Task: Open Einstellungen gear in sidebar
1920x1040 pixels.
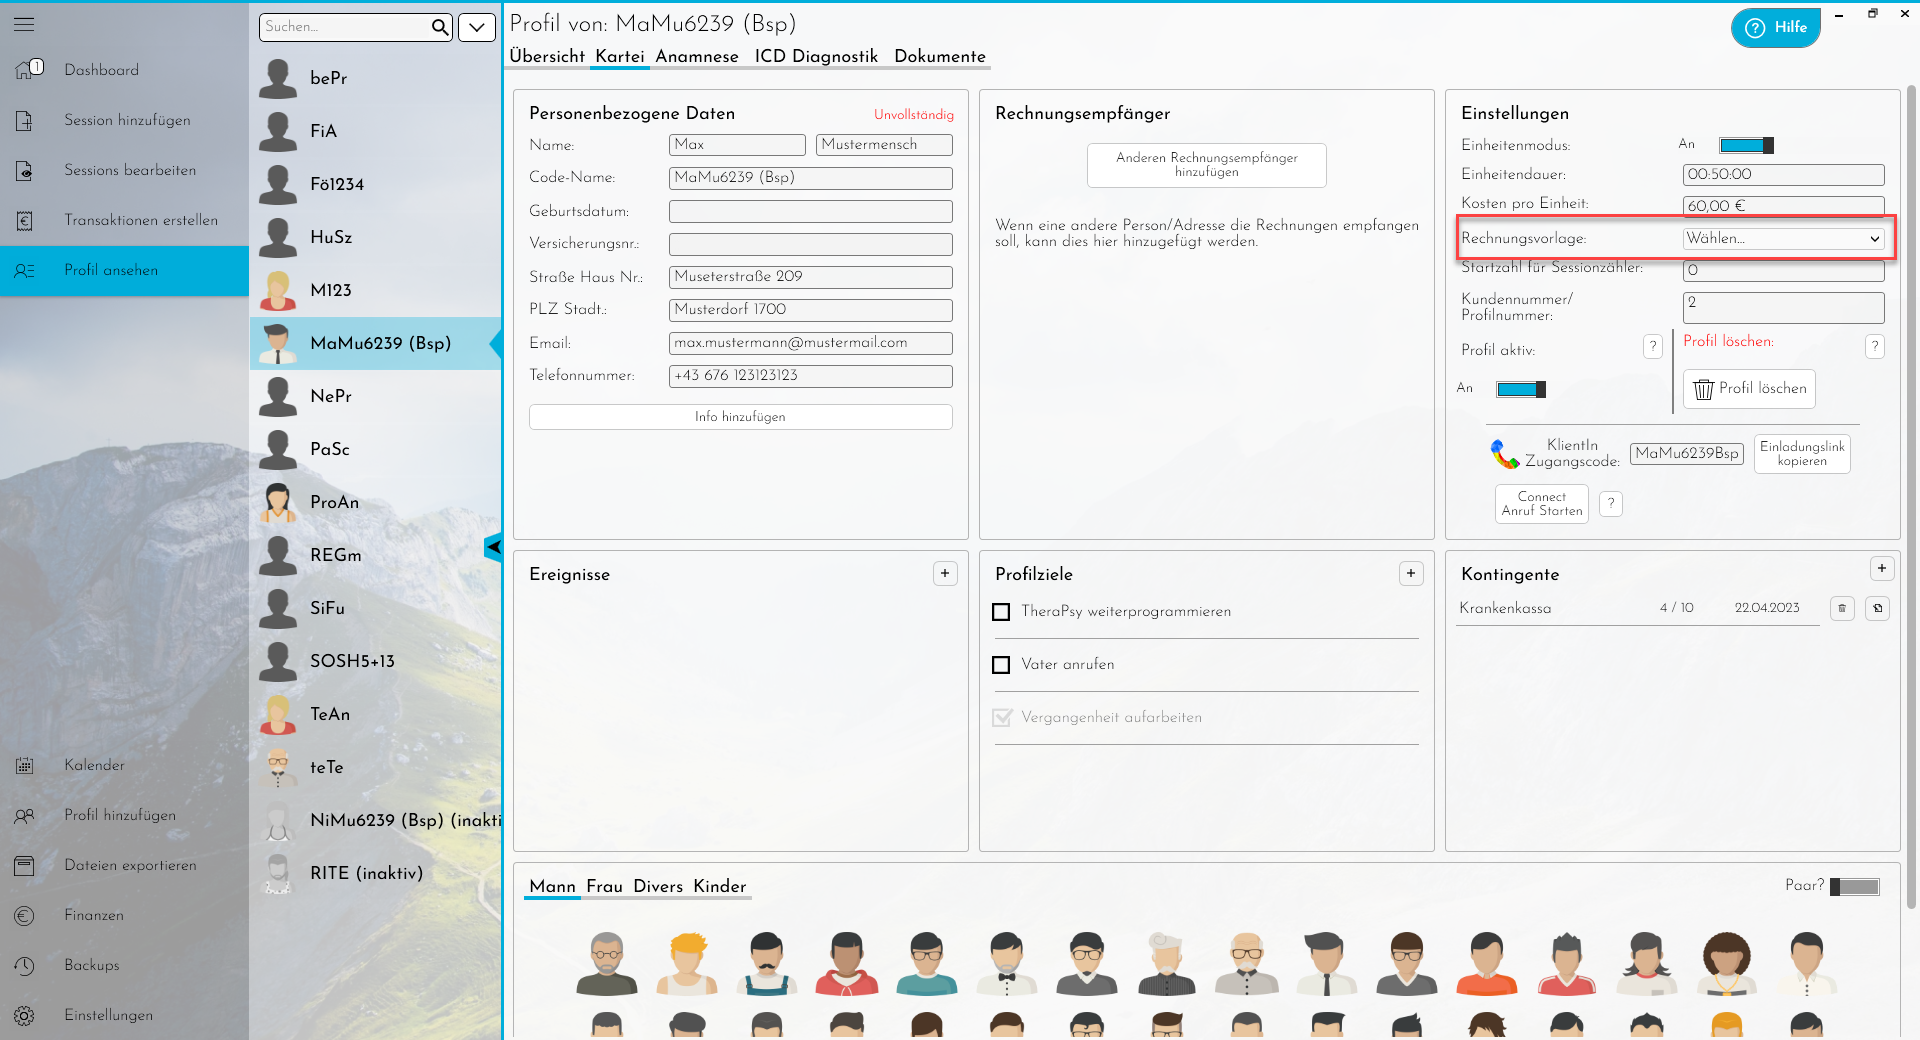Action: click(x=25, y=1016)
